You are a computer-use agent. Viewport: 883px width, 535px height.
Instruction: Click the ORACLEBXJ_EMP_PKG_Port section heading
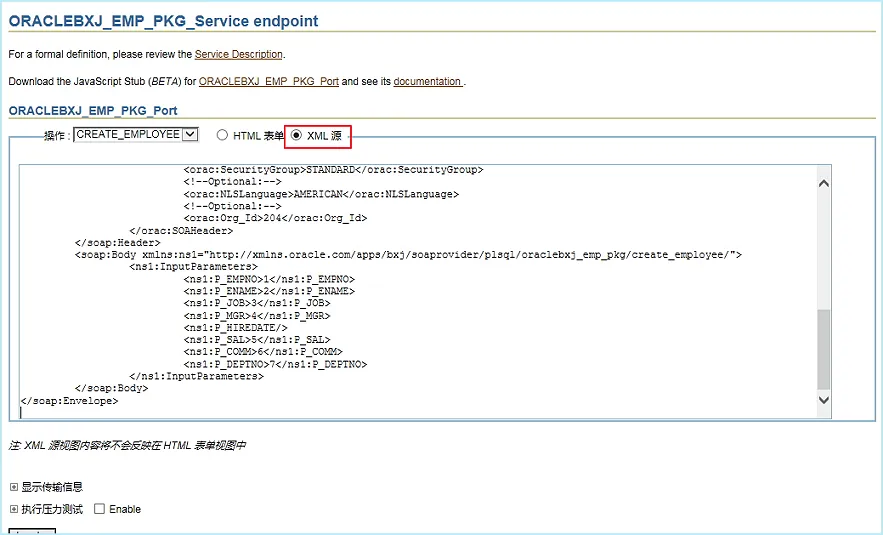(93, 110)
